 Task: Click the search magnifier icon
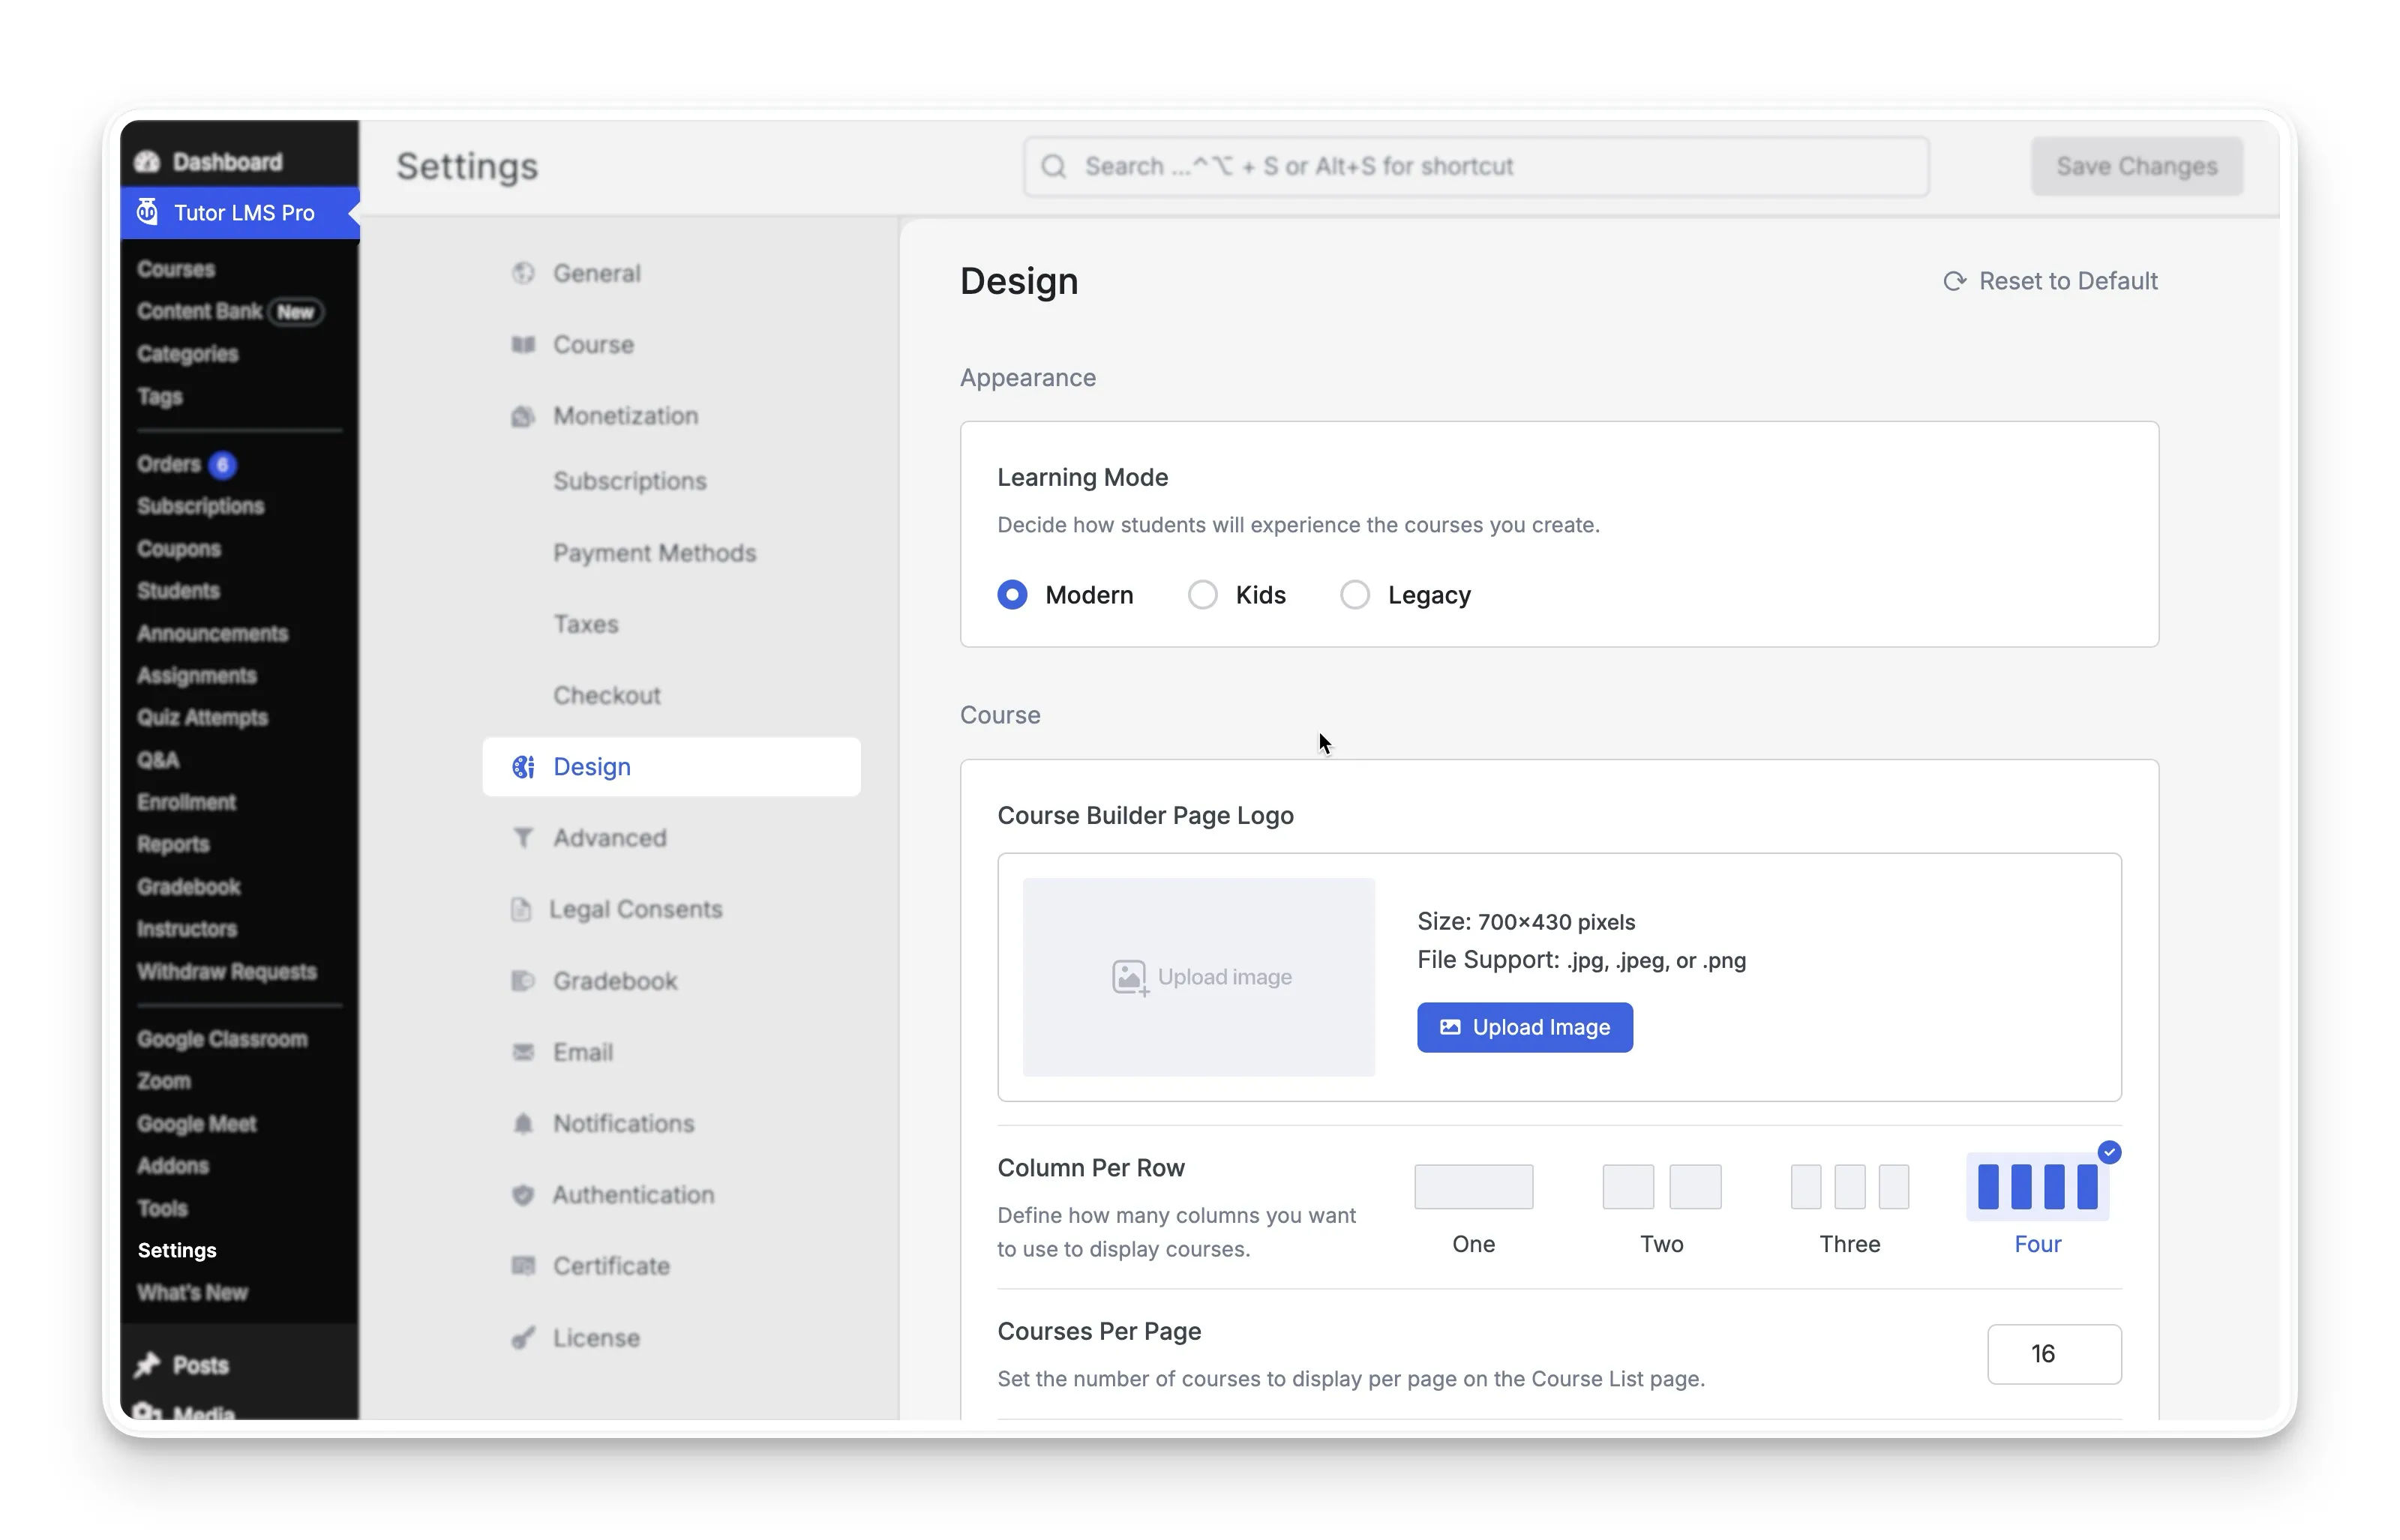click(1054, 166)
